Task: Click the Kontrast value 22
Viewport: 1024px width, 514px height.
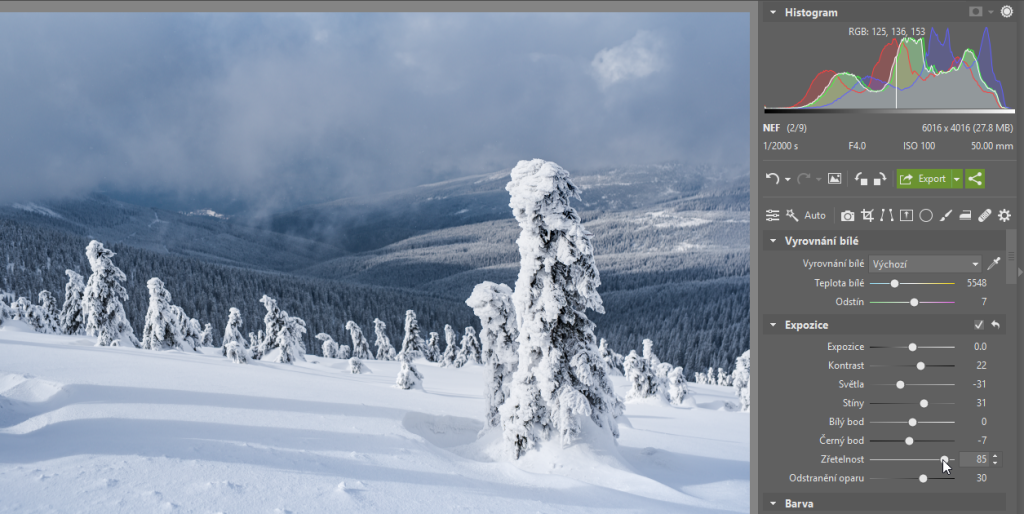Action: pos(982,366)
